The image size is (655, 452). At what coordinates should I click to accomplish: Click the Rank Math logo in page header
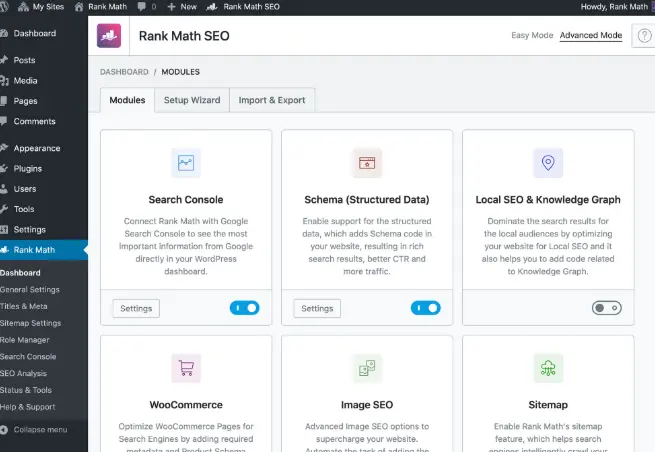click(x=109, y=36)
